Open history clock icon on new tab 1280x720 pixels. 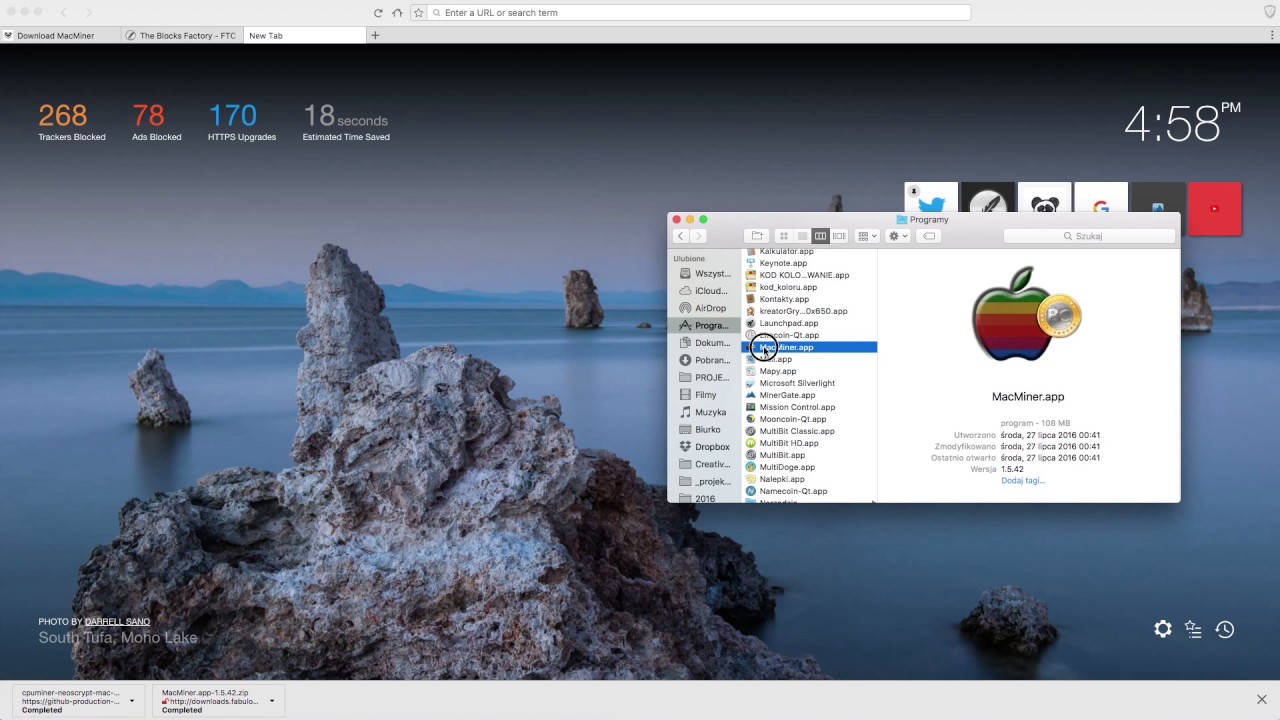tap(1225, 629)
